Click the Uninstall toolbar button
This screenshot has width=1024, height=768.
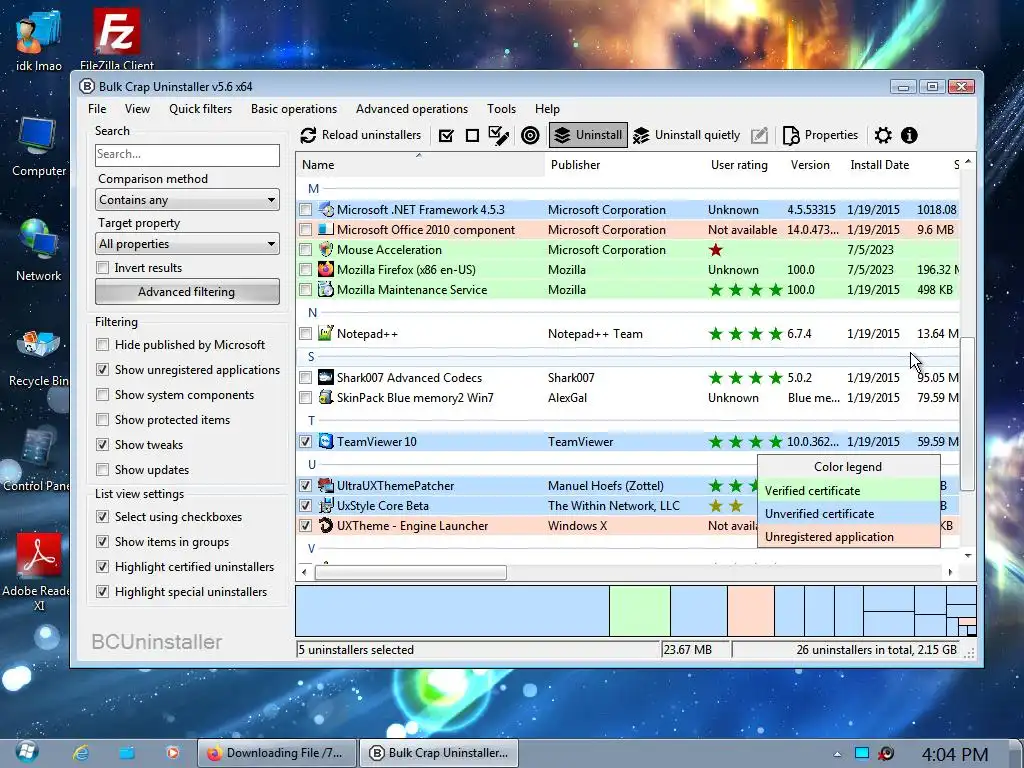click(588, 135)
